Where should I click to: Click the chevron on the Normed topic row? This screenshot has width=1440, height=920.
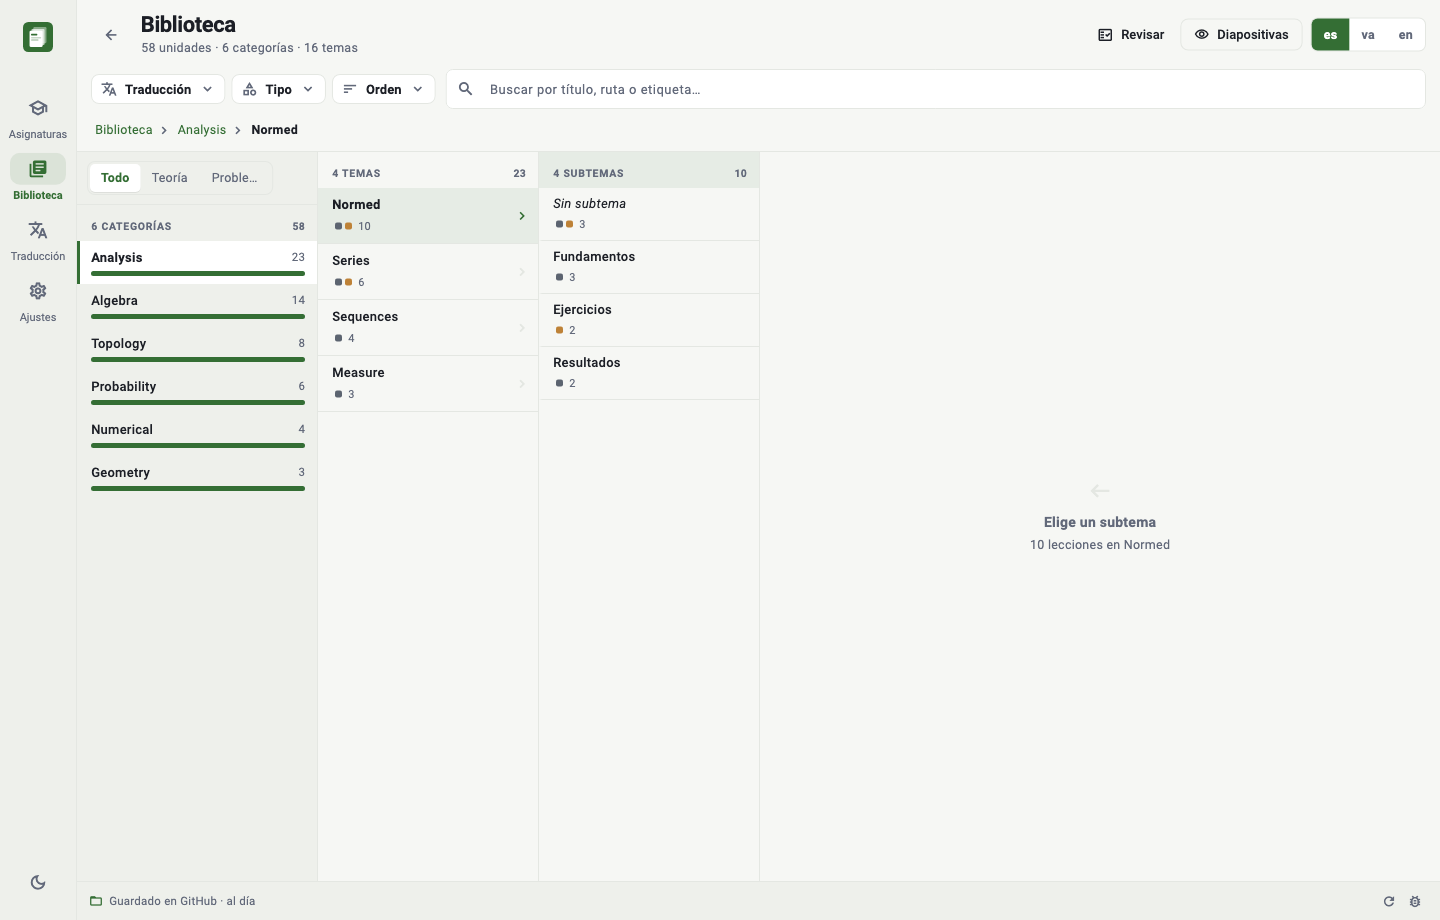[x=522, y=216]
